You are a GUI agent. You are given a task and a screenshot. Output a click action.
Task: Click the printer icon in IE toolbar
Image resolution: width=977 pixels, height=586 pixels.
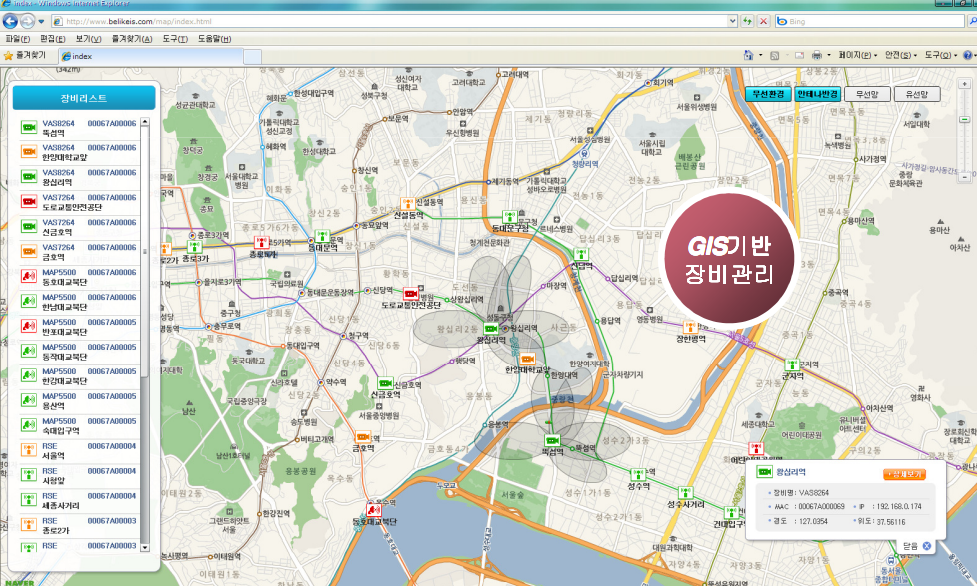(x=816, y=55)
